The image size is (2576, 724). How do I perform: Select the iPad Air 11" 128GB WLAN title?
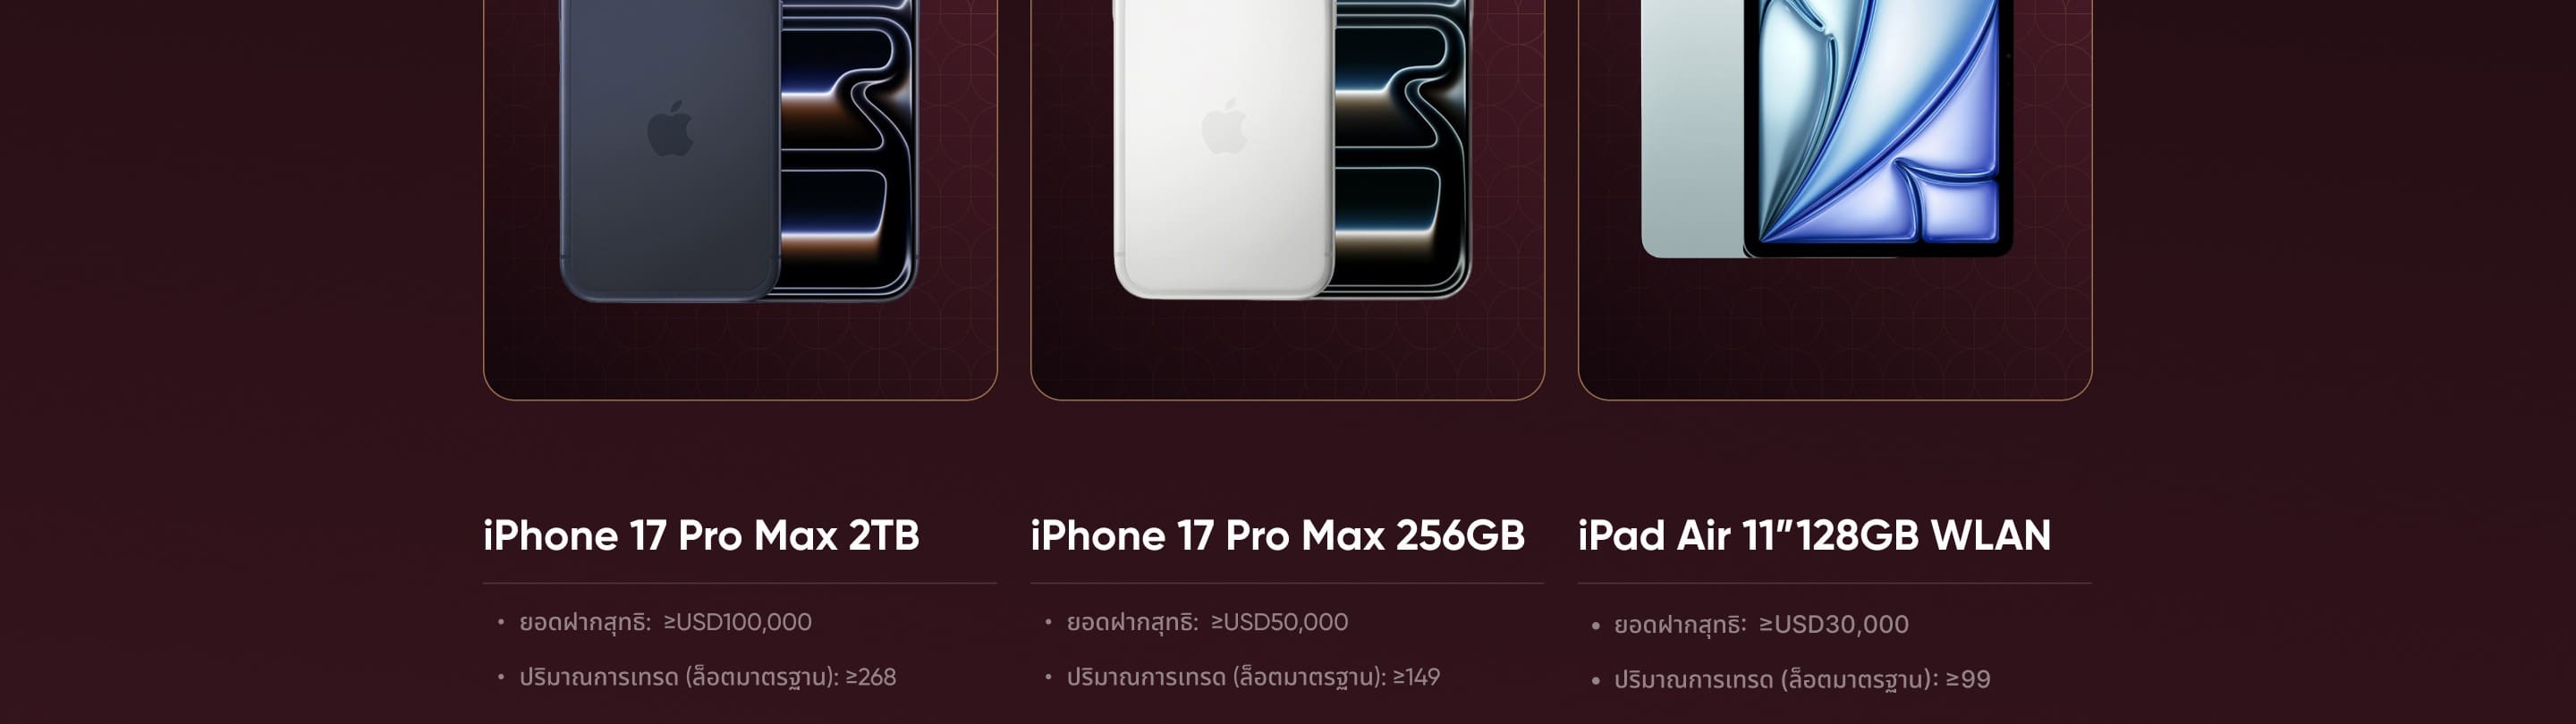point(1814,535)
